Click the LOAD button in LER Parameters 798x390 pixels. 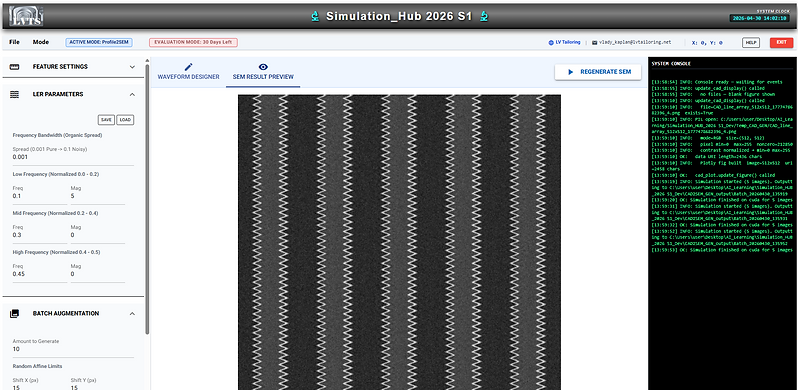click(x=125, y=120)
